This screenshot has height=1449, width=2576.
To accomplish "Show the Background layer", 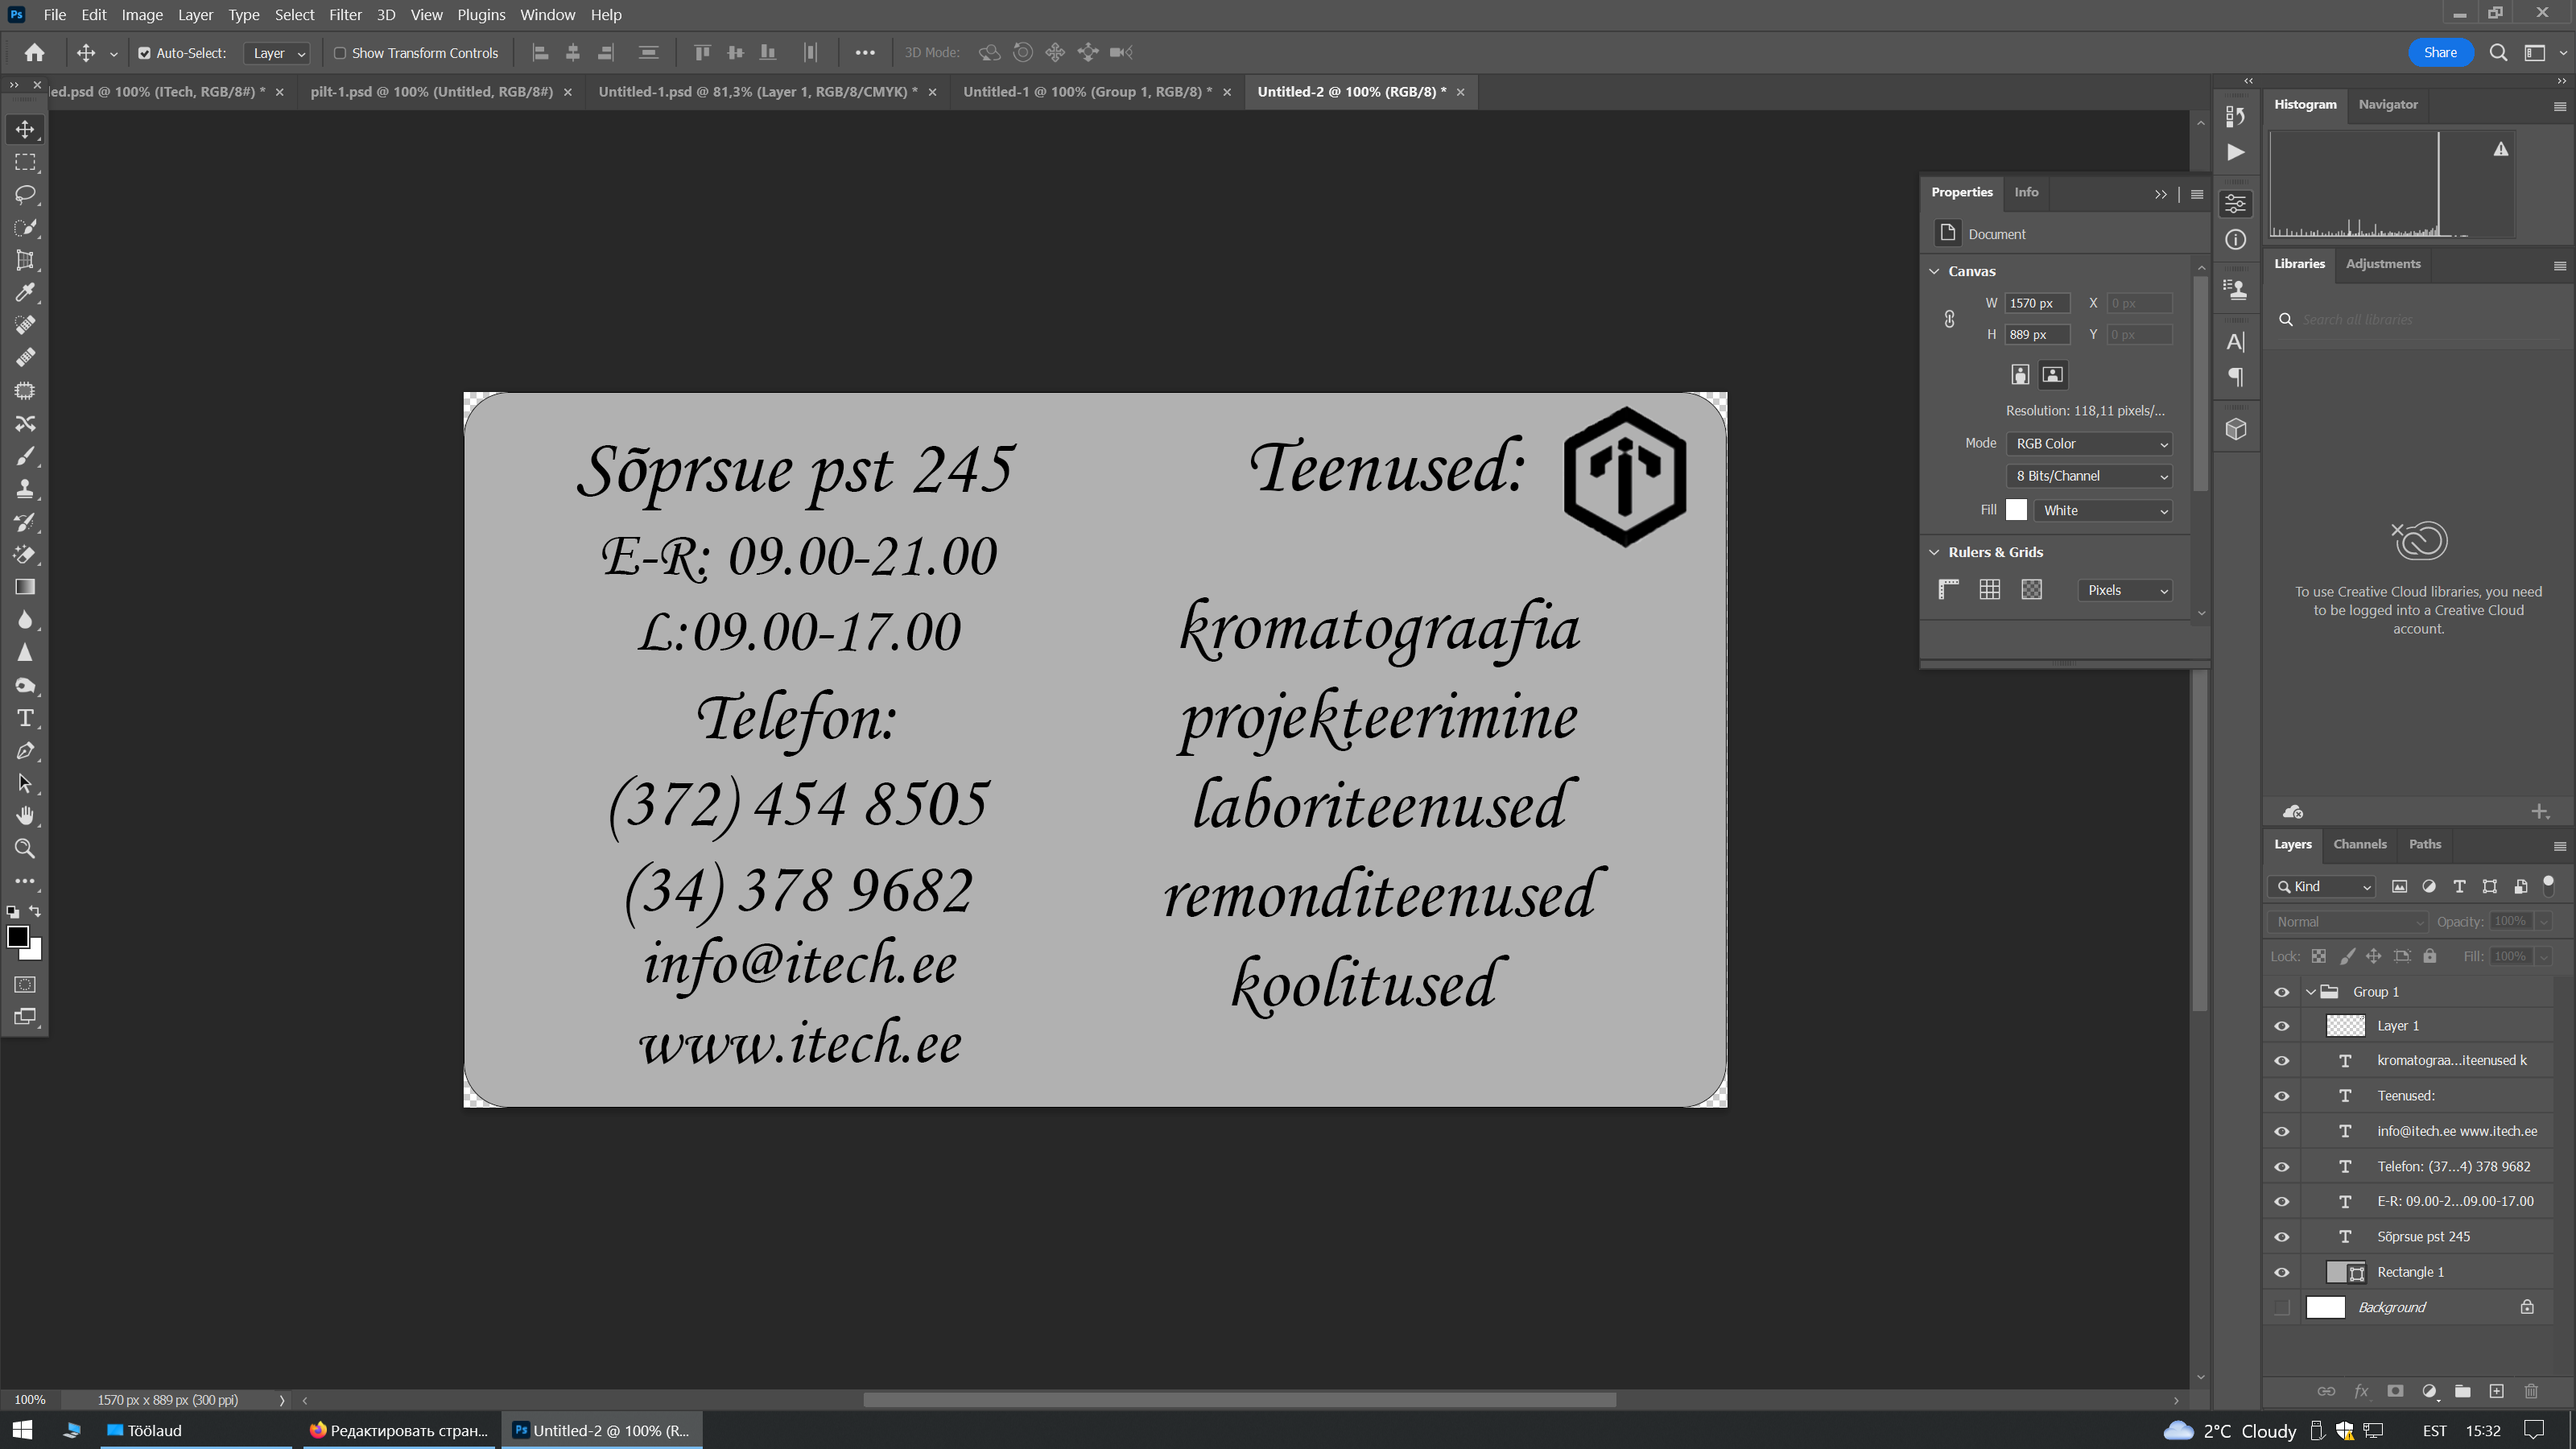I will tap(2281, 1307).
